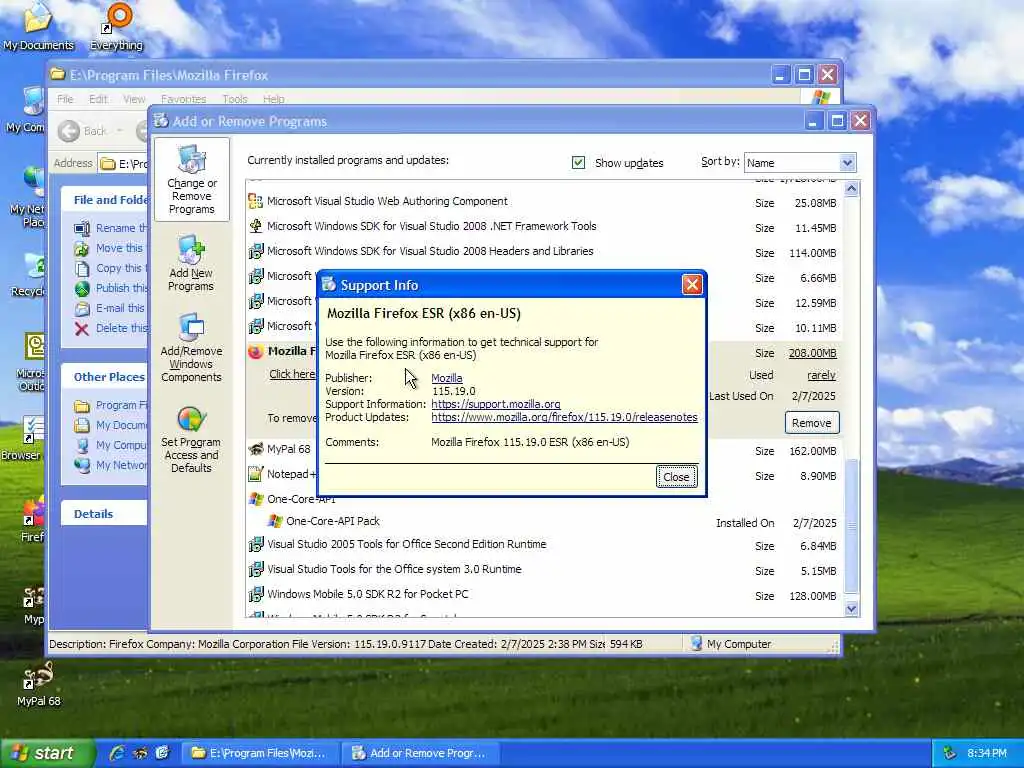Click Publish this file globe icon
Image resolution: width=1024 pixels, height=768 pixels.
82,288
